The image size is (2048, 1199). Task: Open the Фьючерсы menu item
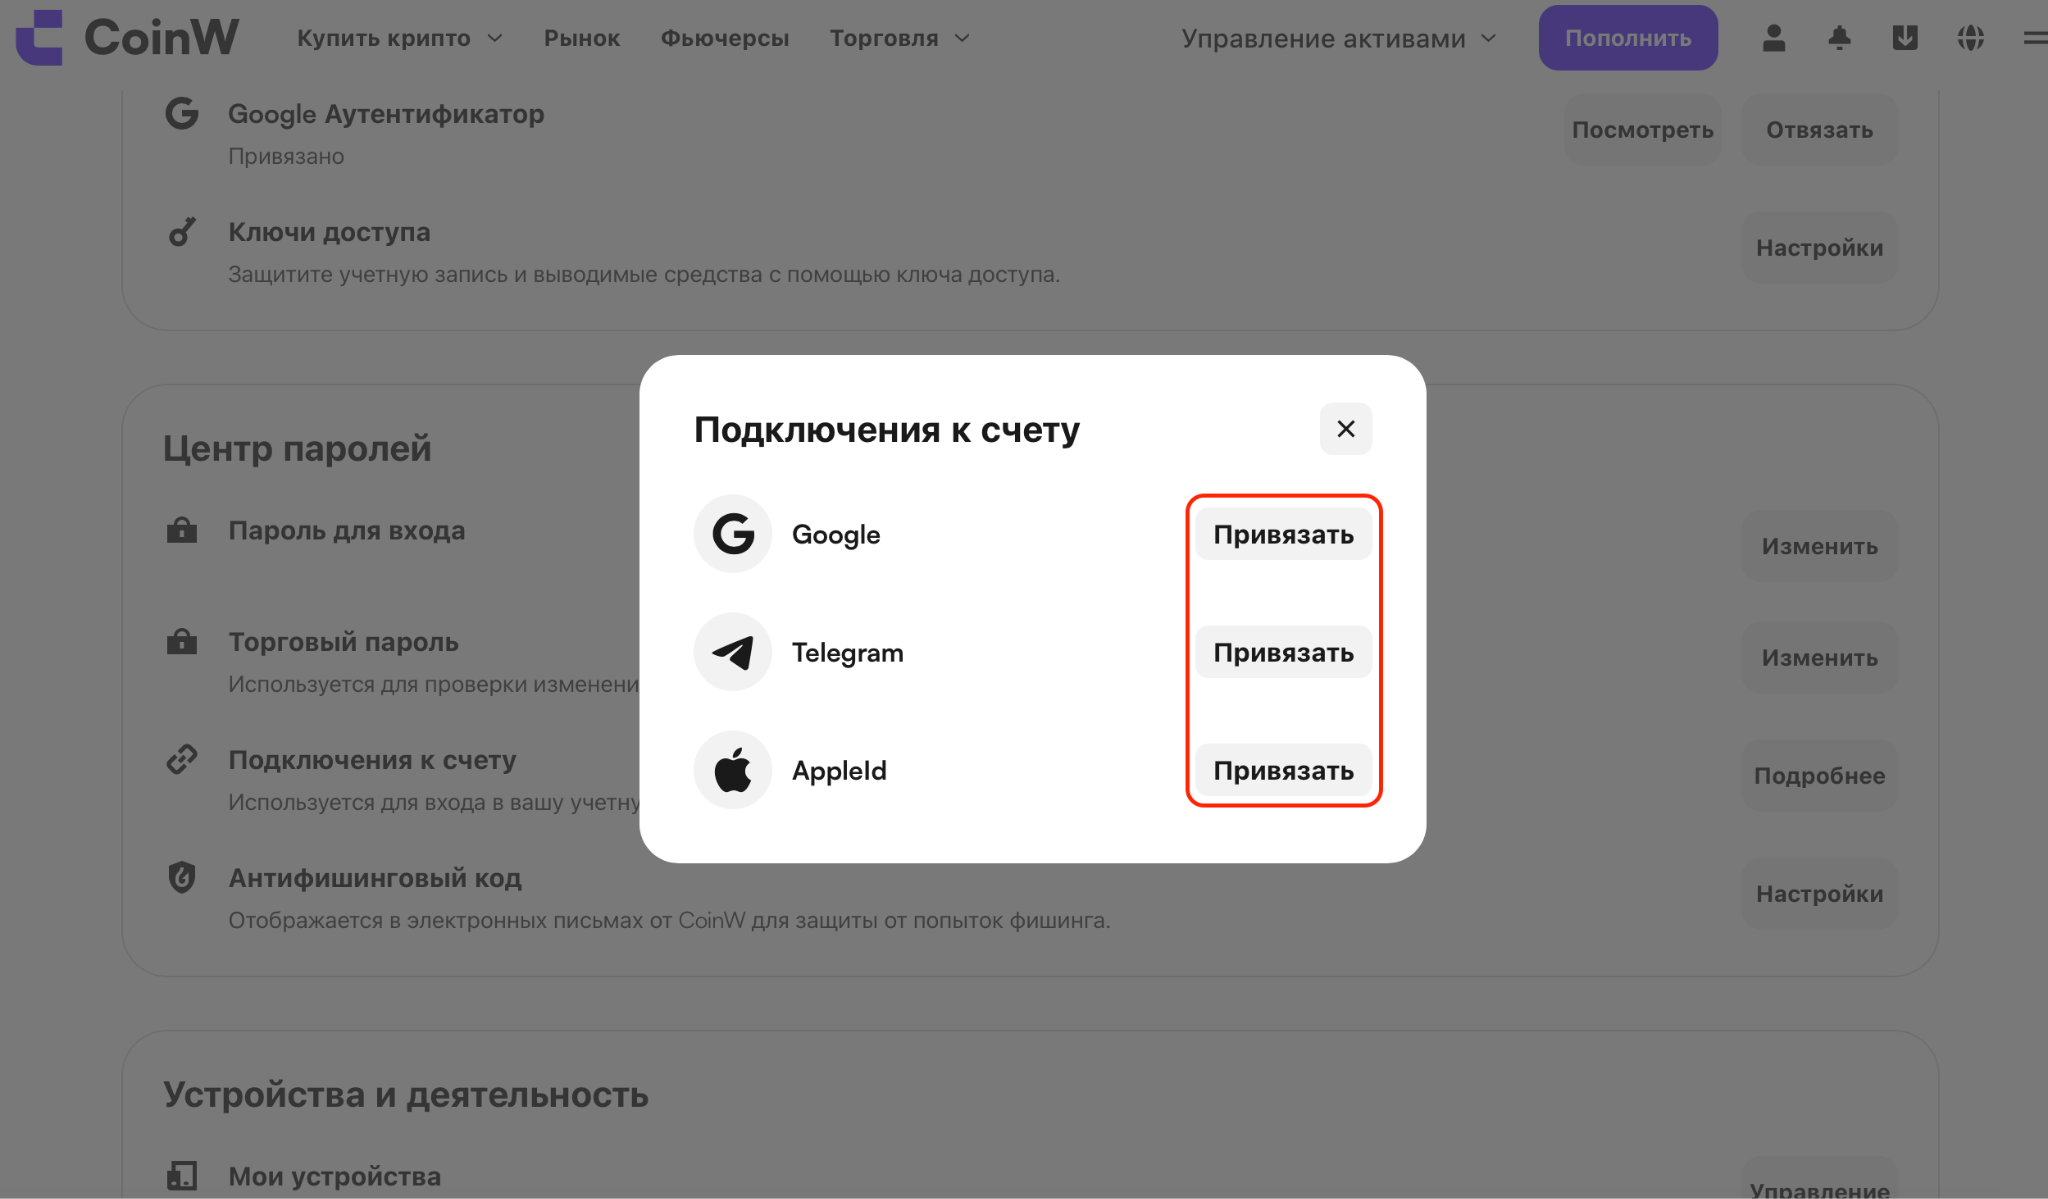(x=725, y=38)
